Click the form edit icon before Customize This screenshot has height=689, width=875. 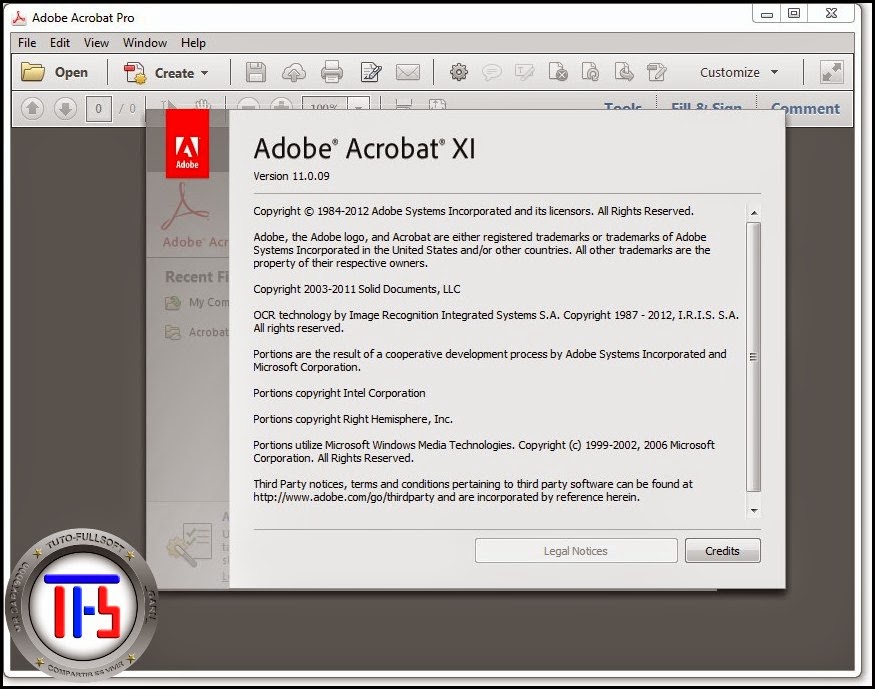click(657, 72)
